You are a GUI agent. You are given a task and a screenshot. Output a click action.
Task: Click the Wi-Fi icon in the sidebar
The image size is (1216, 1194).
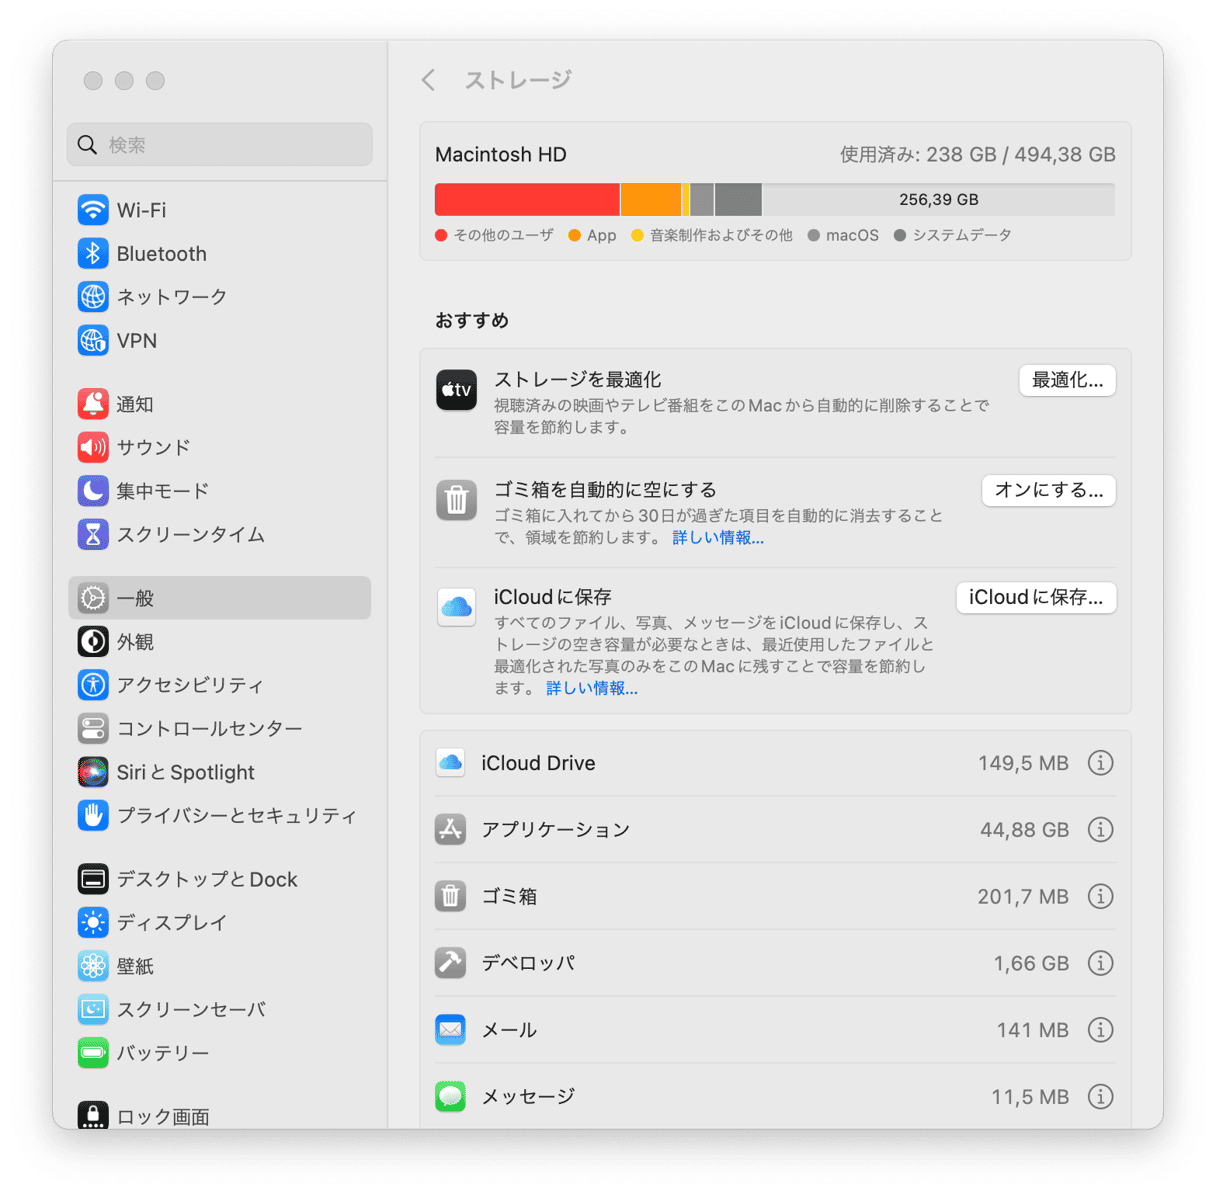[93, 210]
